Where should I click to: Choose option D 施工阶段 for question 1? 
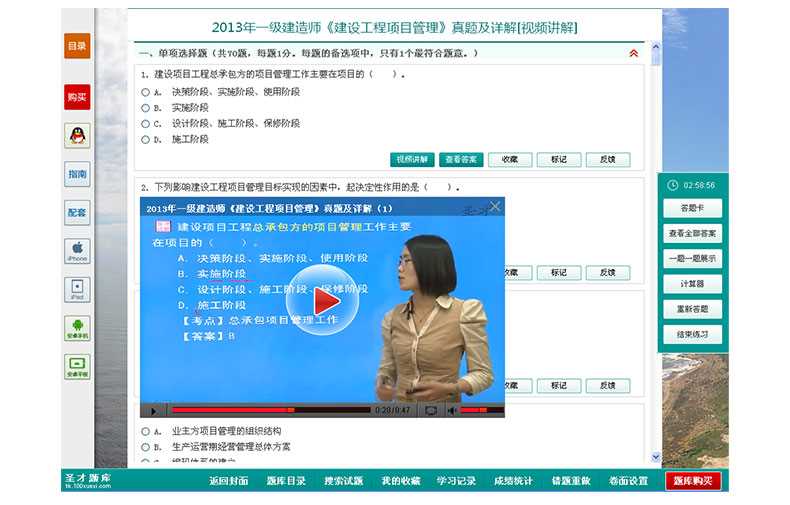[146, 140]
